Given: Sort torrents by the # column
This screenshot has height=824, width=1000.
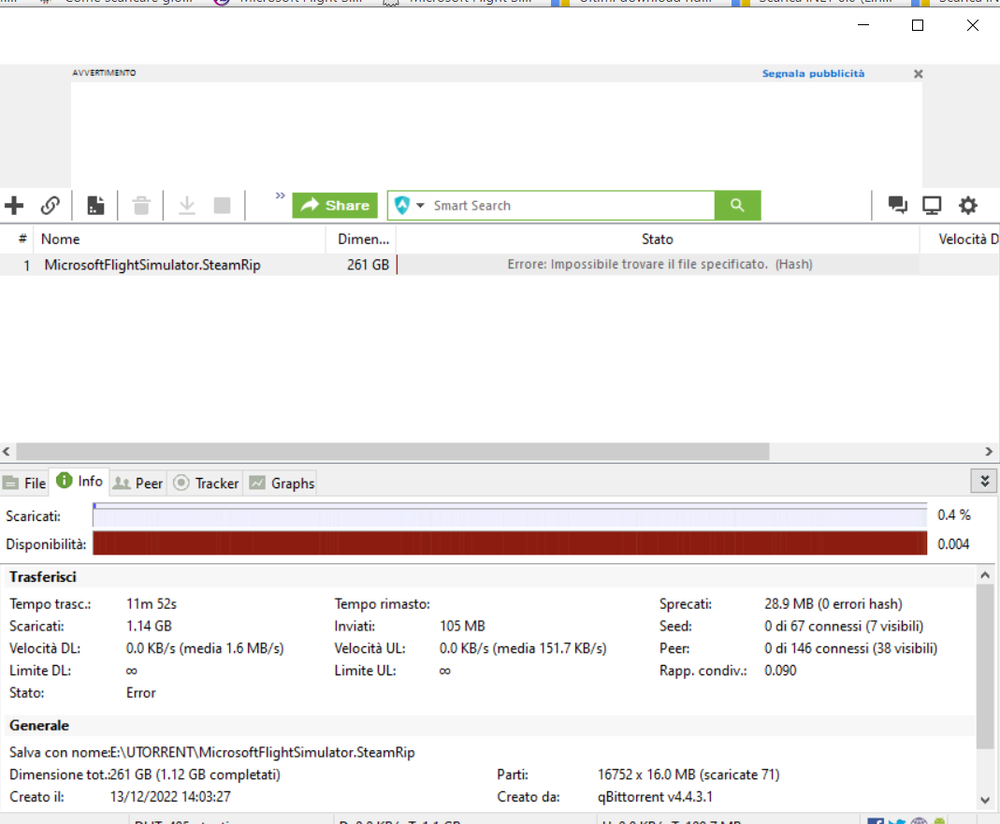Looking at the screenshot, I should pos(22,239).
